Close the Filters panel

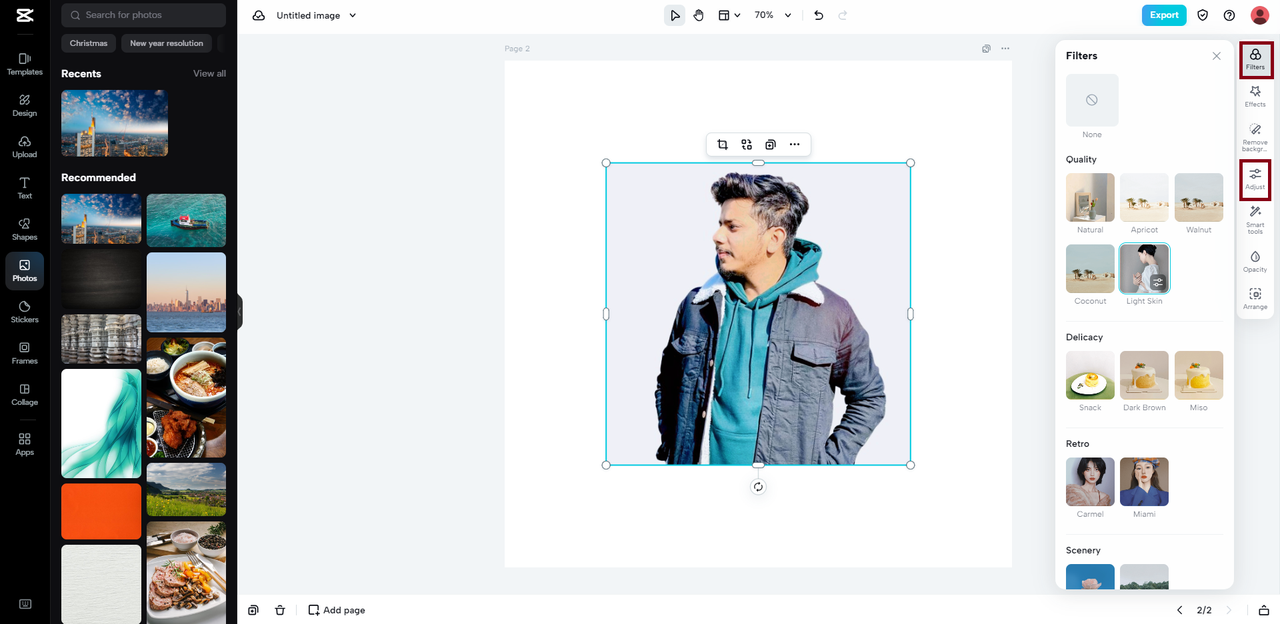coord(1216,56)
